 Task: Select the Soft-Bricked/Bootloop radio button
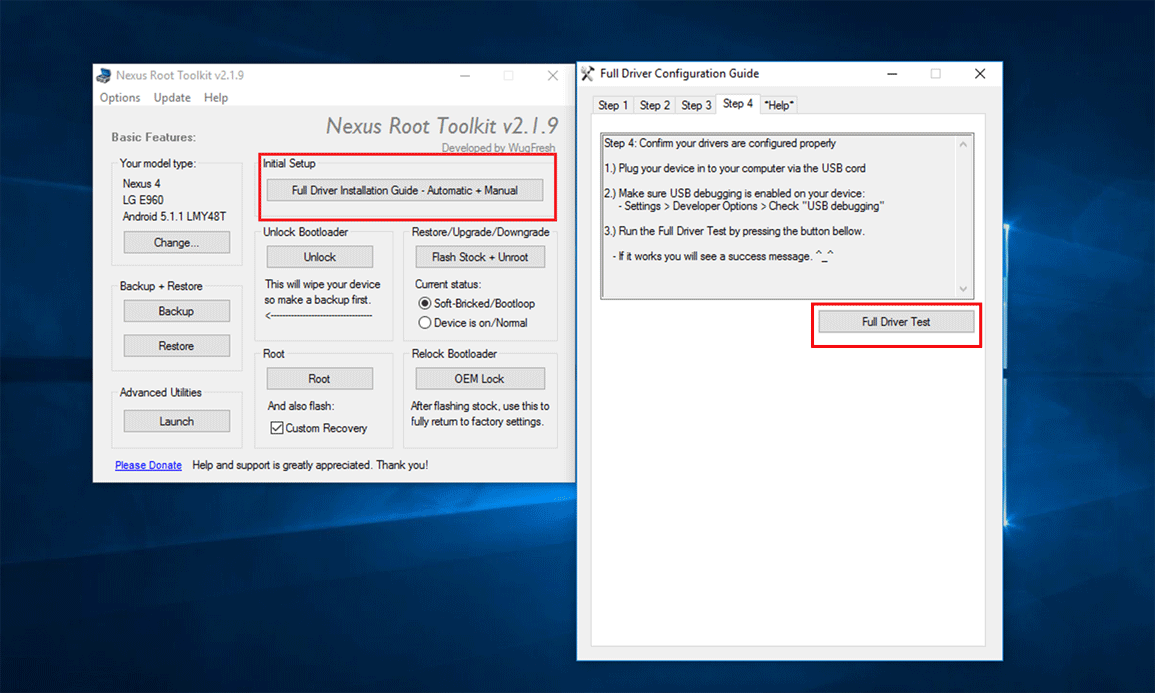425,303
